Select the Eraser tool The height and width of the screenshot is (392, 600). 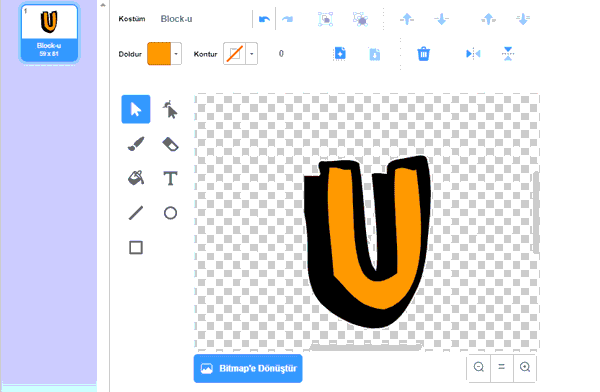[x=170, y=144]
